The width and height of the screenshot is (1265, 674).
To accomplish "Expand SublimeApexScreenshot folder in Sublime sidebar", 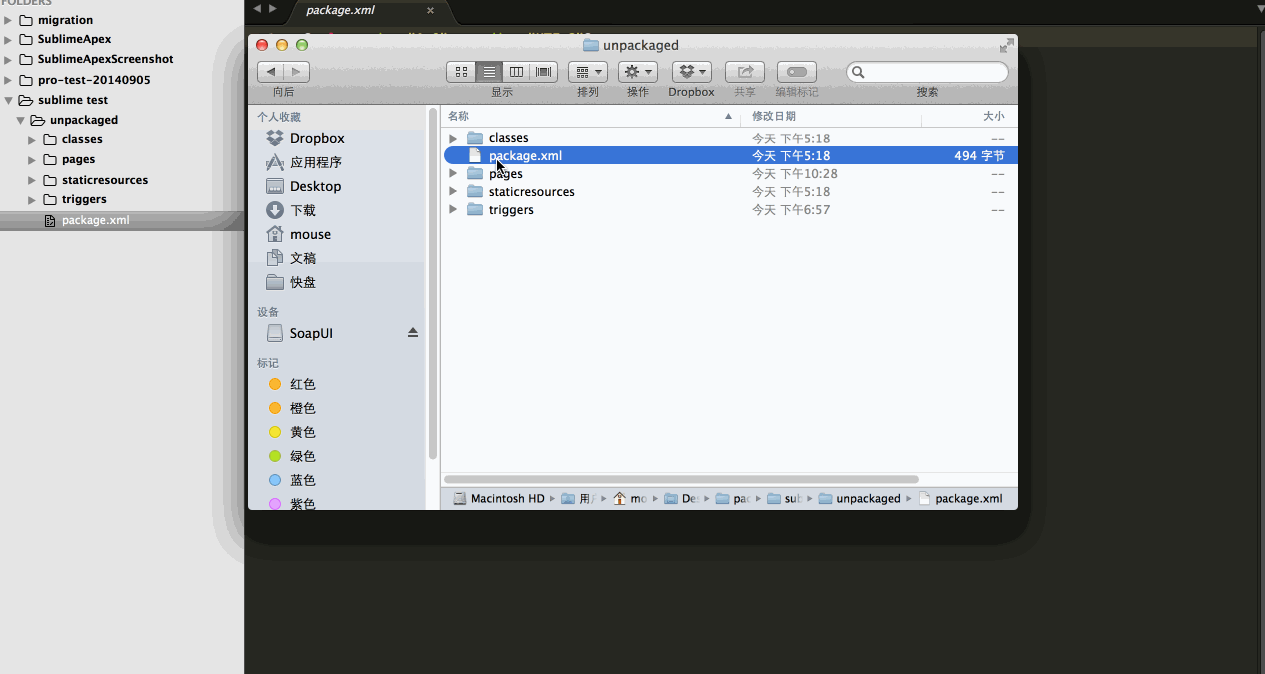I will coord(8,60).
